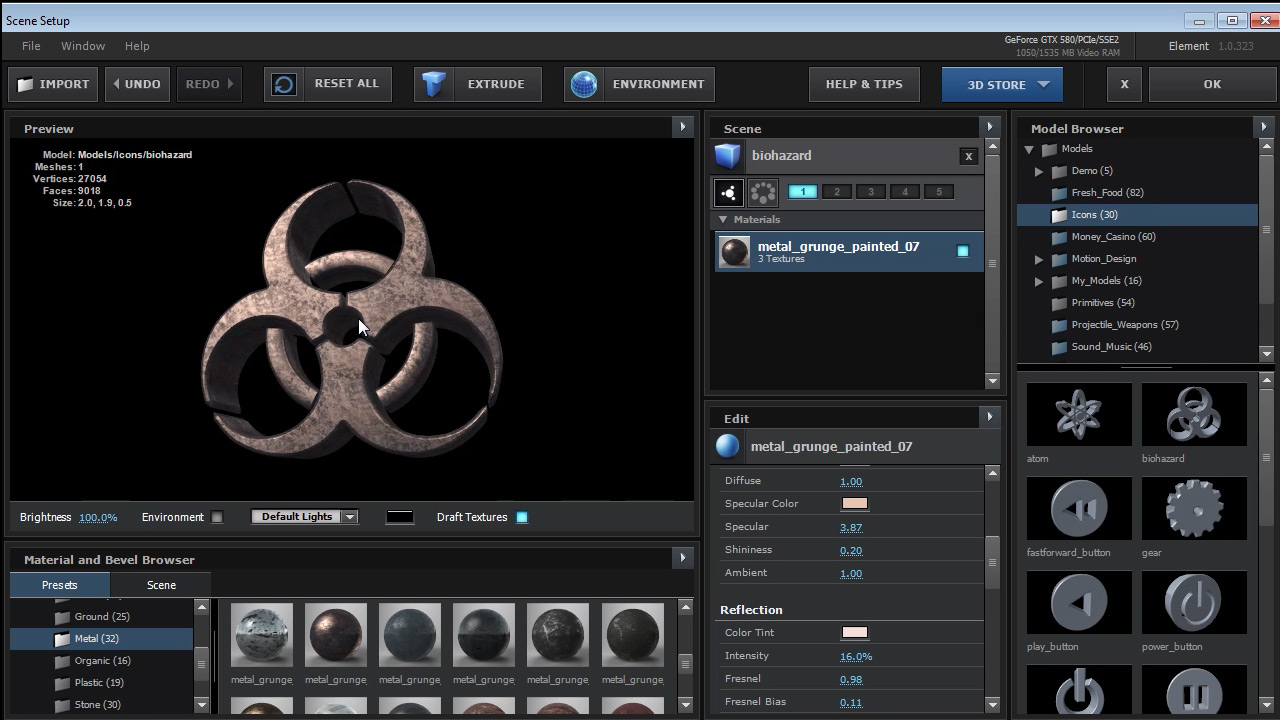1280x720 pixels.
Task: Select the gear model in the Model Browser
Action: click(x=1193, y=508)
